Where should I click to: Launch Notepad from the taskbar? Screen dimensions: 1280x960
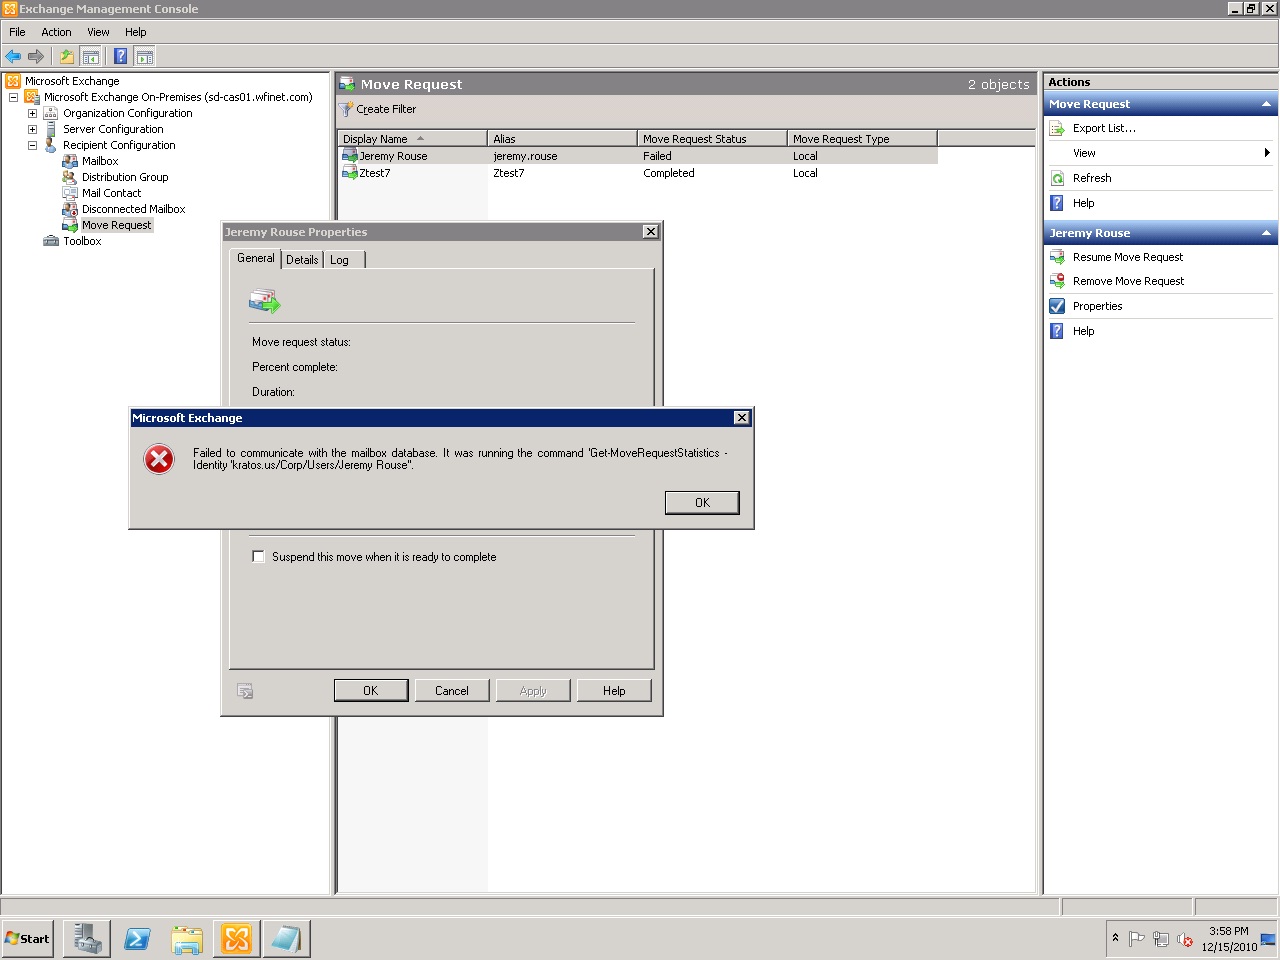pyautogui.click(x=287, y=938)
